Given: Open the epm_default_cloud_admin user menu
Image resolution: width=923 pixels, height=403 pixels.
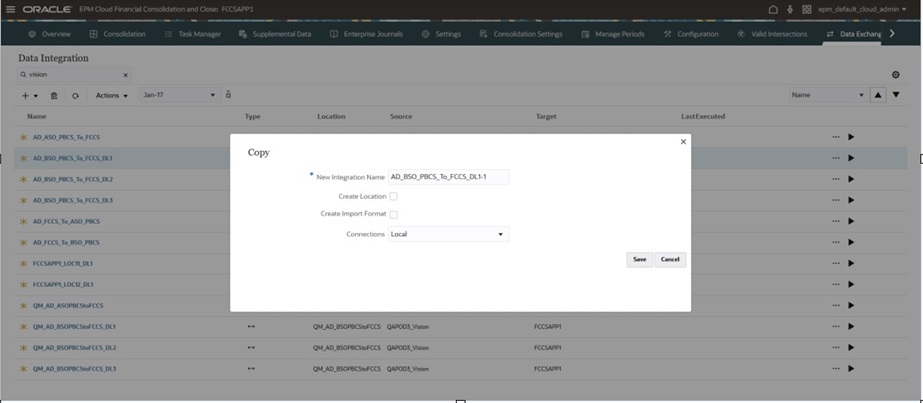Looking at the screenshot, I should pyautogui.click(x=862, y=9).
